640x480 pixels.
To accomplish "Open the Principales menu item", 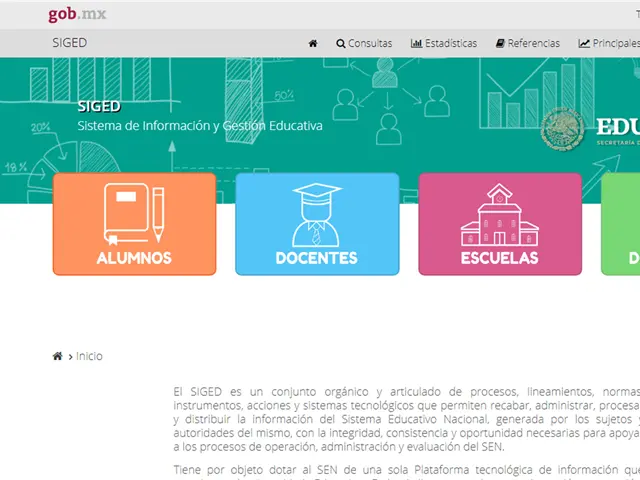I will point(616,44).
